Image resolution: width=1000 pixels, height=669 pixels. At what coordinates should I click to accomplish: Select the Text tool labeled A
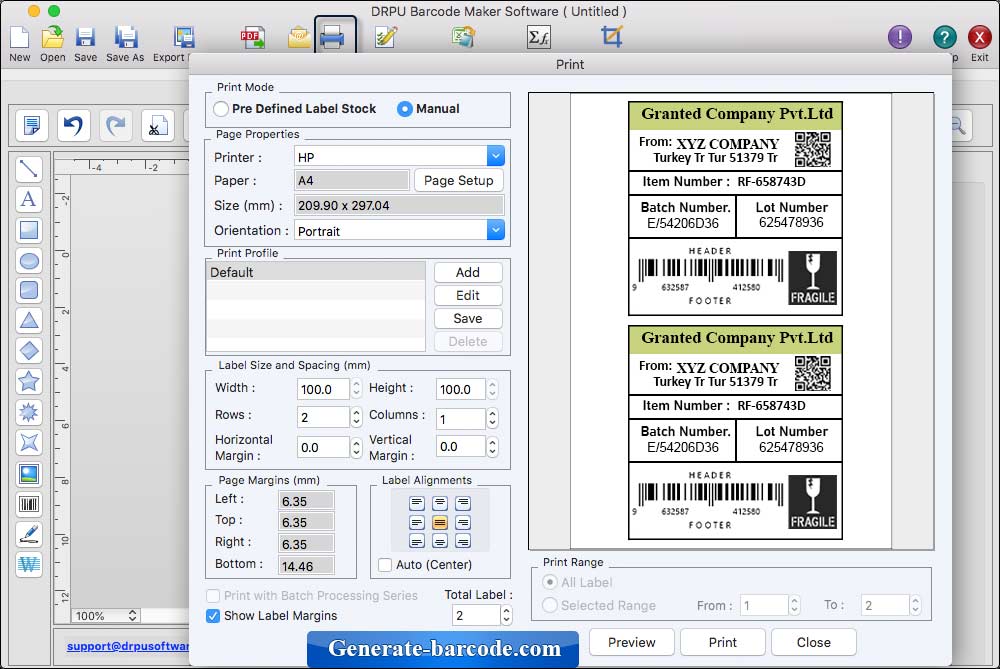[29, 199]
